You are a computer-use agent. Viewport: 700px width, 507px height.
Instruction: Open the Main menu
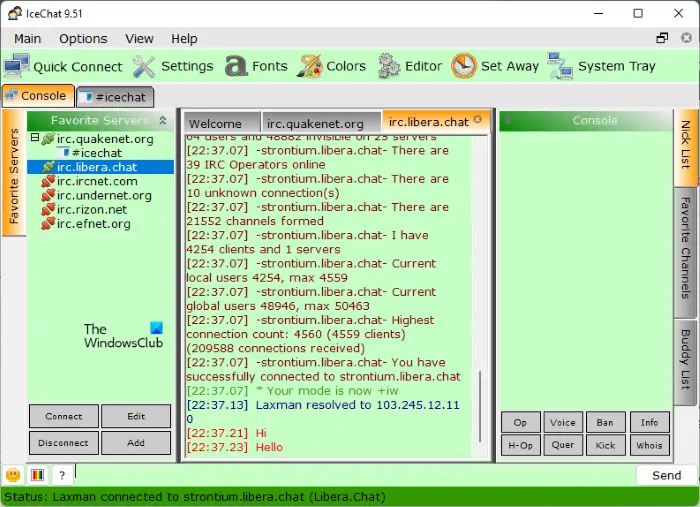coord(28,39)
